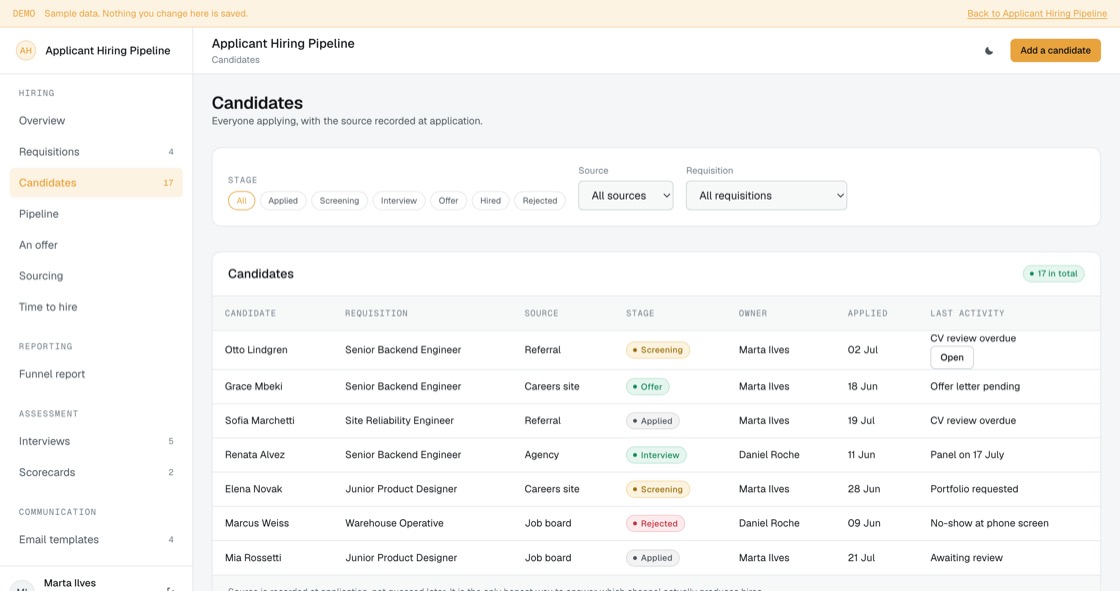This screenshot has height=591, width=1120.
Task: Click candidate name Mia Rossetti
Action: 254,558
